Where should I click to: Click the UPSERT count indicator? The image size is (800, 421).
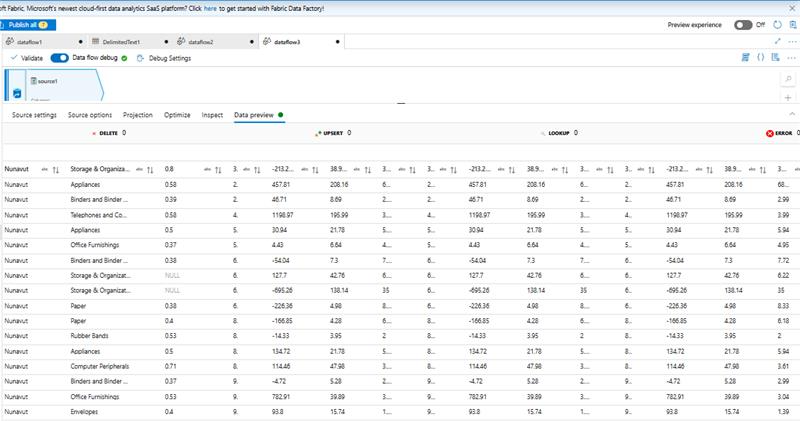(x=333, y=133)
